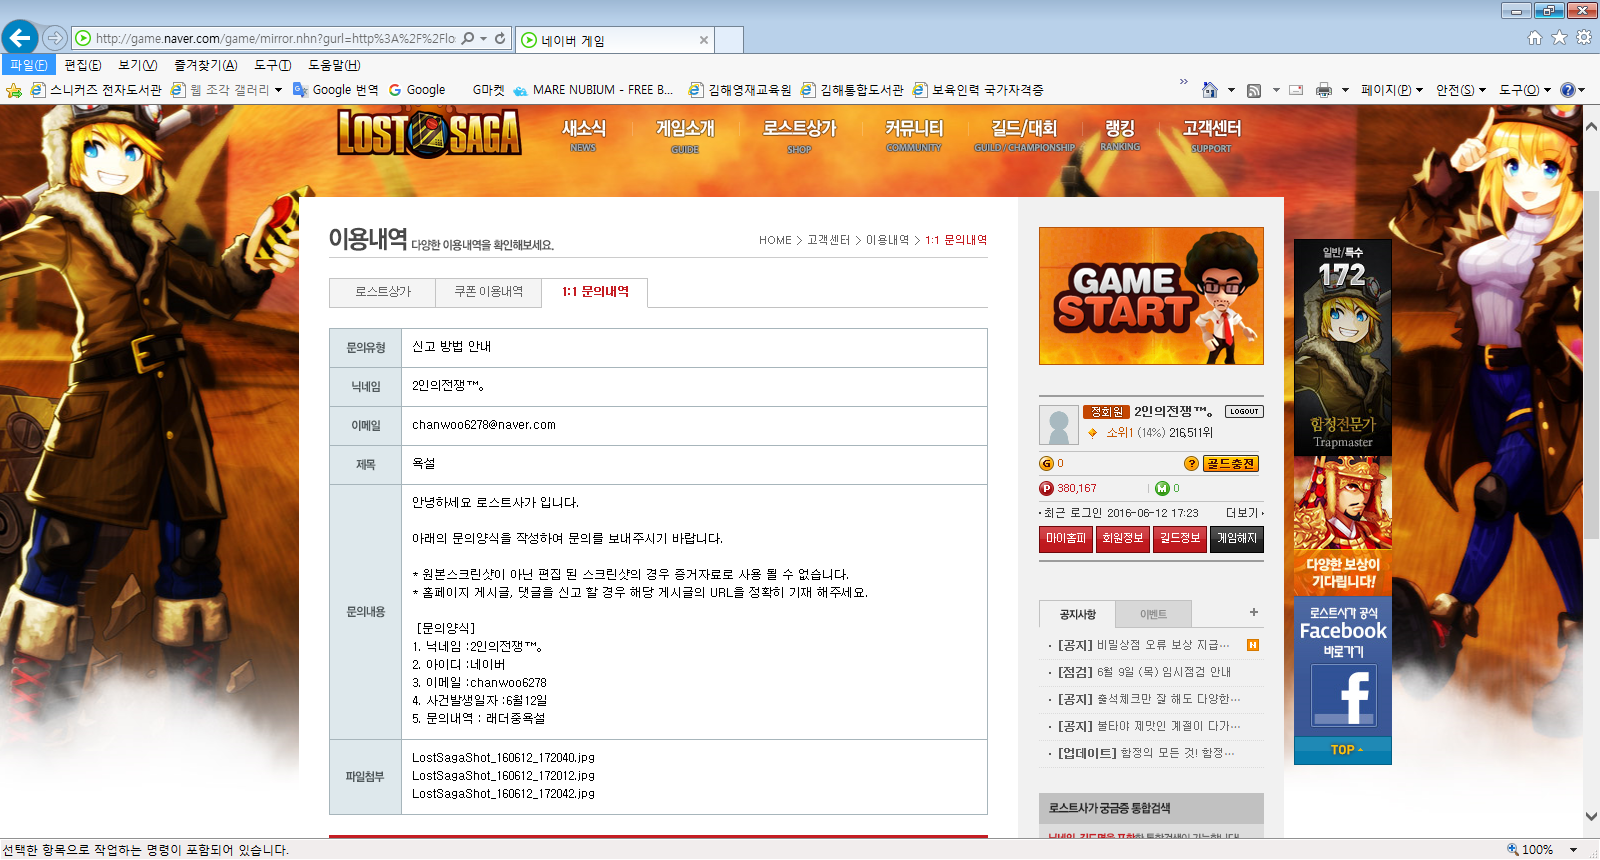Viewport: 1600px width, 860px height.
Task: Click the Facebook f logo banner
Action: point(1343,696)
